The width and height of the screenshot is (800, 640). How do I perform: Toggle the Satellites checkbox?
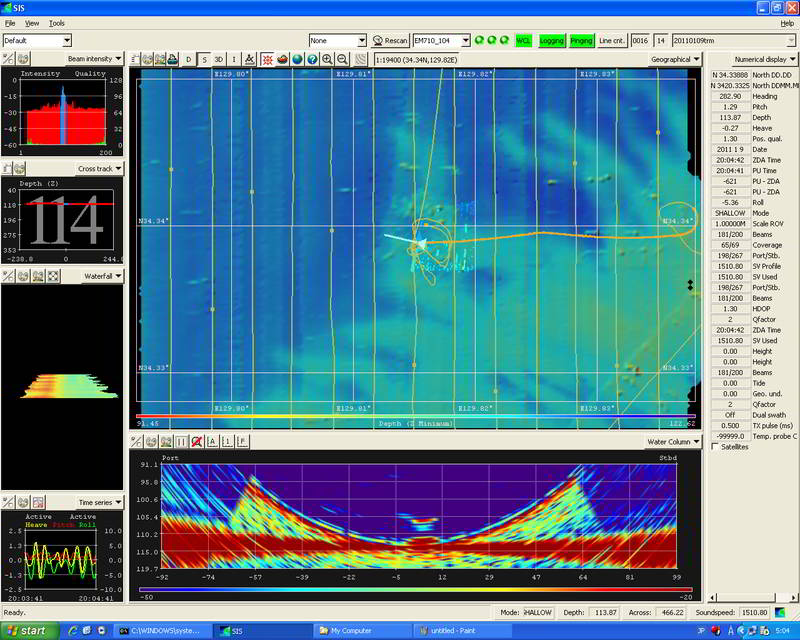point(712,446)
